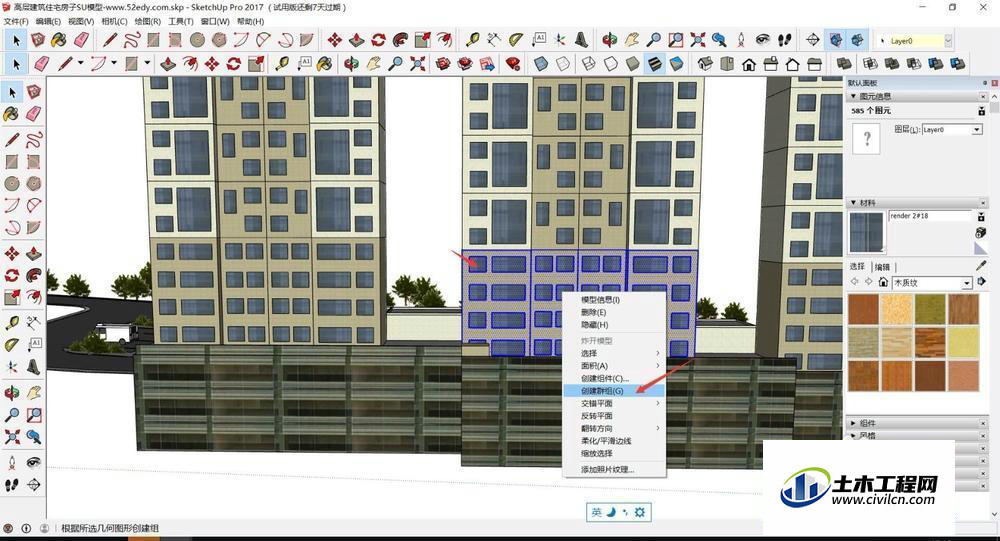Open the Iso house view
The image size is (1000, 541).
pos(705,64)
